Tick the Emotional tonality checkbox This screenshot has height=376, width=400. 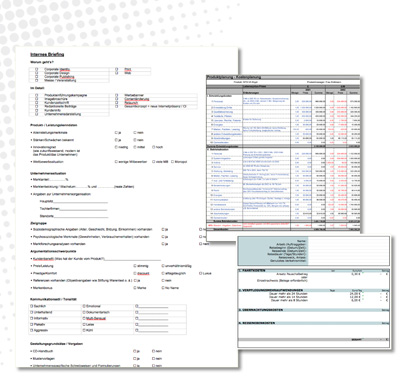[x=84, y=306]
